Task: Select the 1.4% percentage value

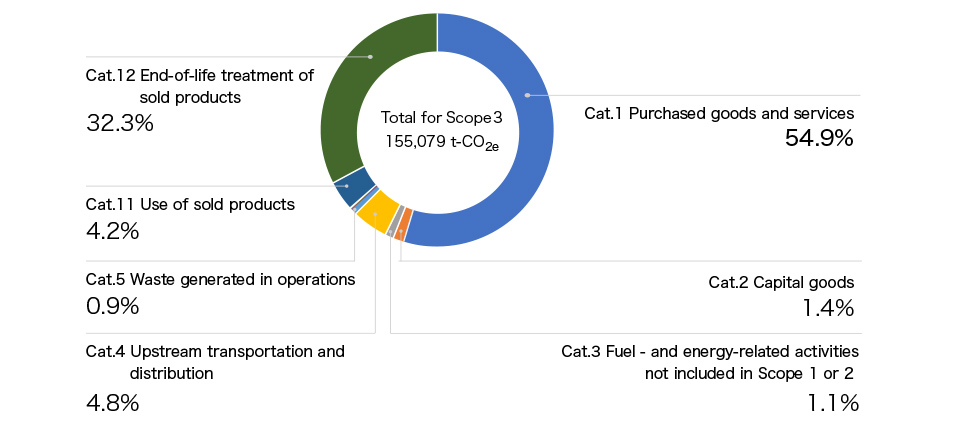Action: click(x=828, y=308)
